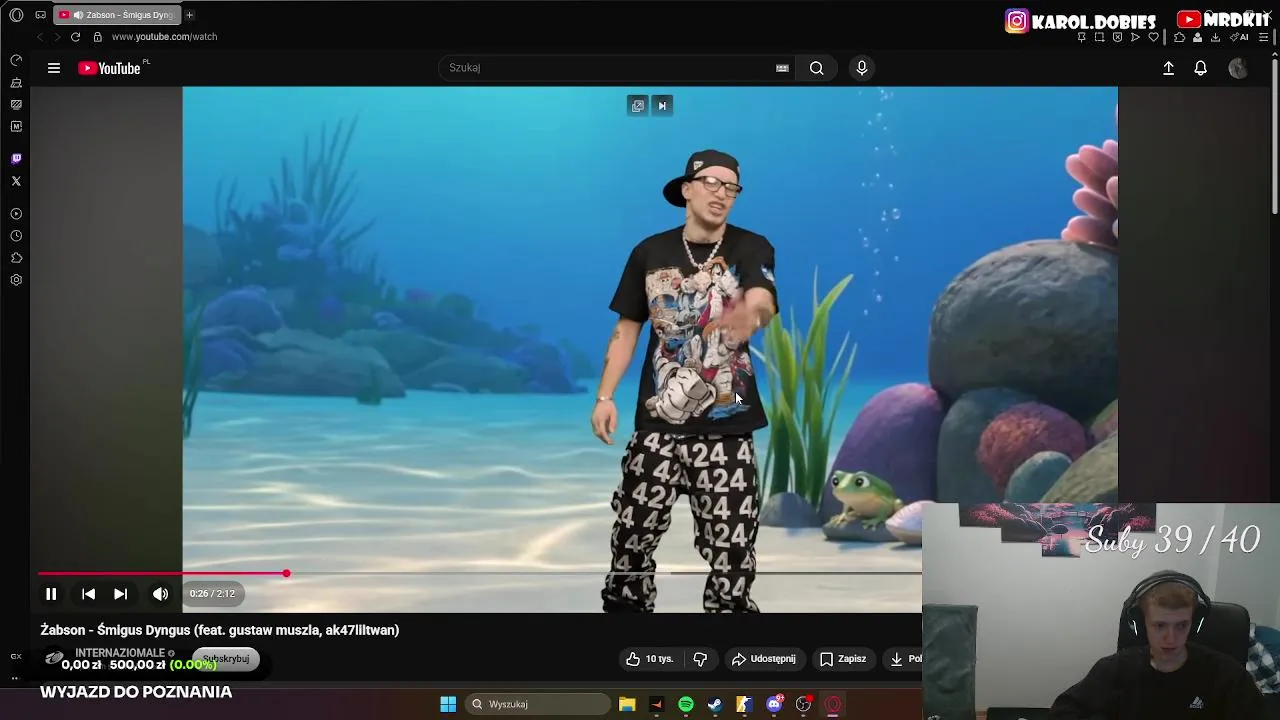Image resolution: width=1280 pixels, height=720 pixels.
Task: Open the INTERNAZIOMALE channel name
Action: [x=120, y=653]
